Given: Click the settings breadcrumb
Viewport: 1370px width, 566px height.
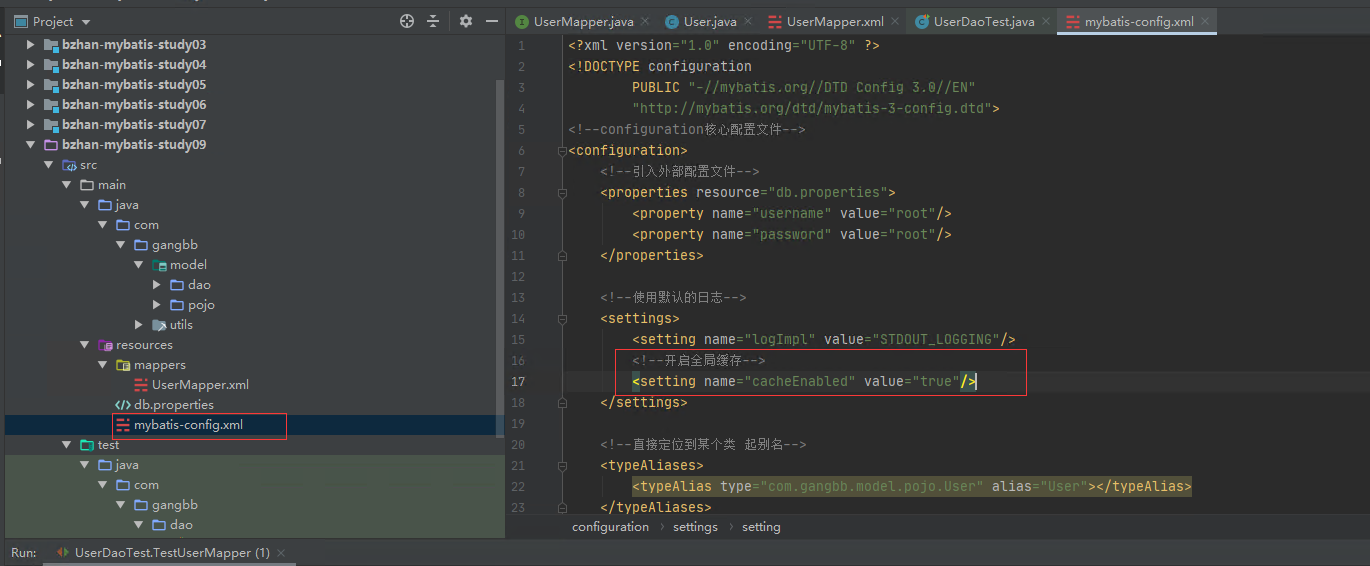Looking at the screenshot, I should coord(695,527).
